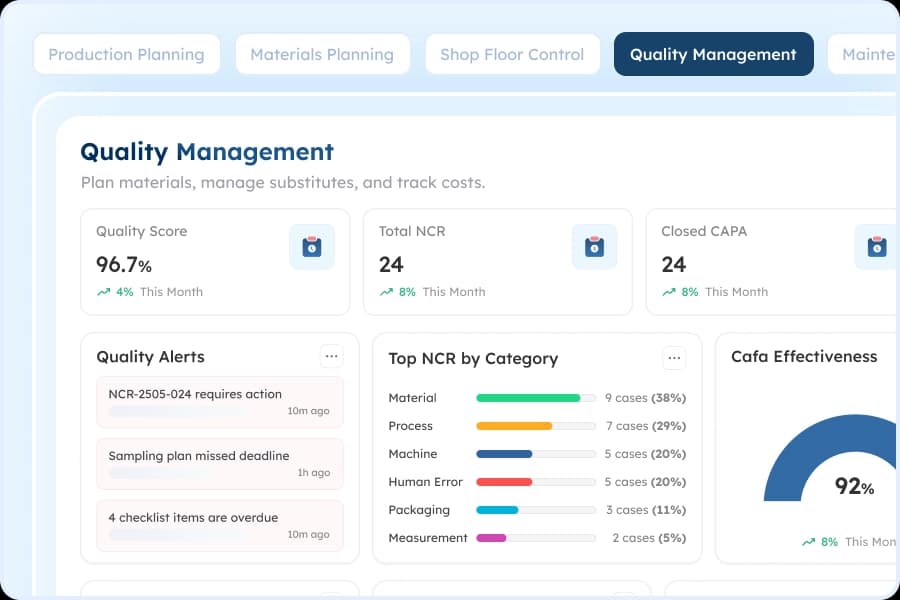Open the Quality Alerts more options menu

click(x=331, y=357)
